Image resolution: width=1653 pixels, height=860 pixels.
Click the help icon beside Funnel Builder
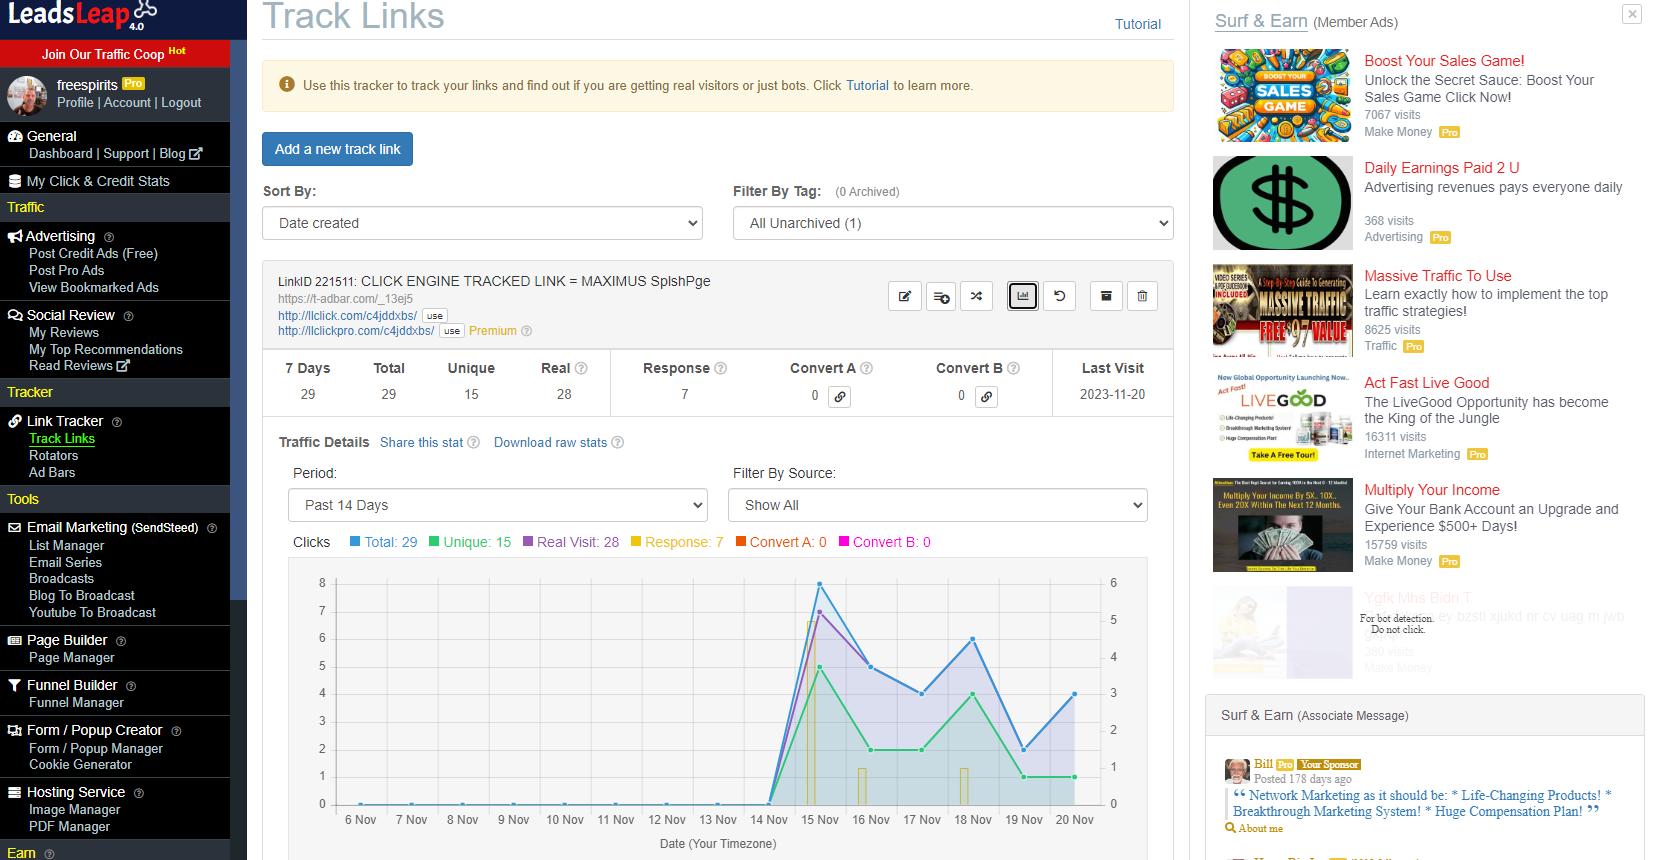(x=131, y=686)
